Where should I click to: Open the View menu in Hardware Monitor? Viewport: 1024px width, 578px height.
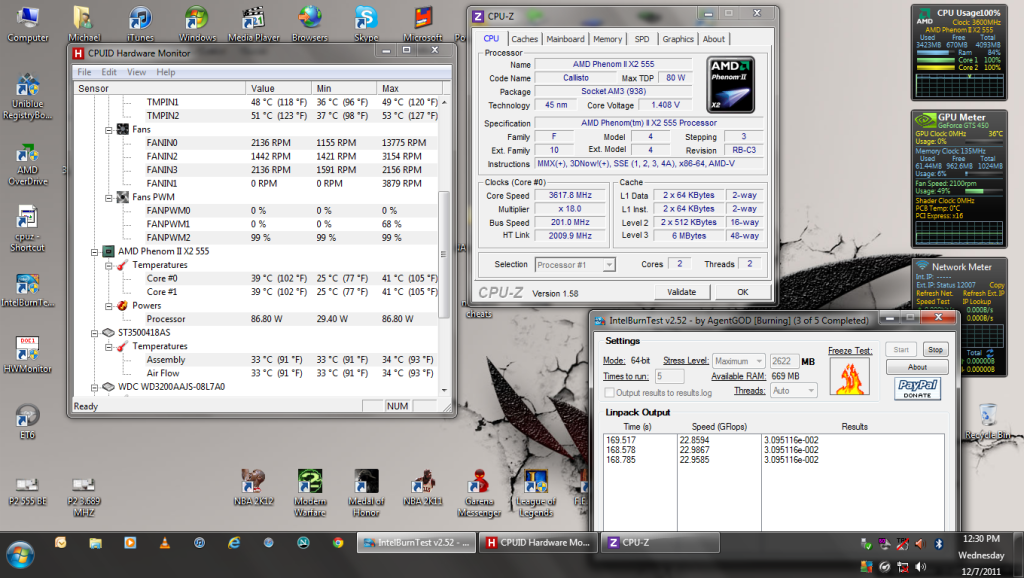[x=136, y=72]
